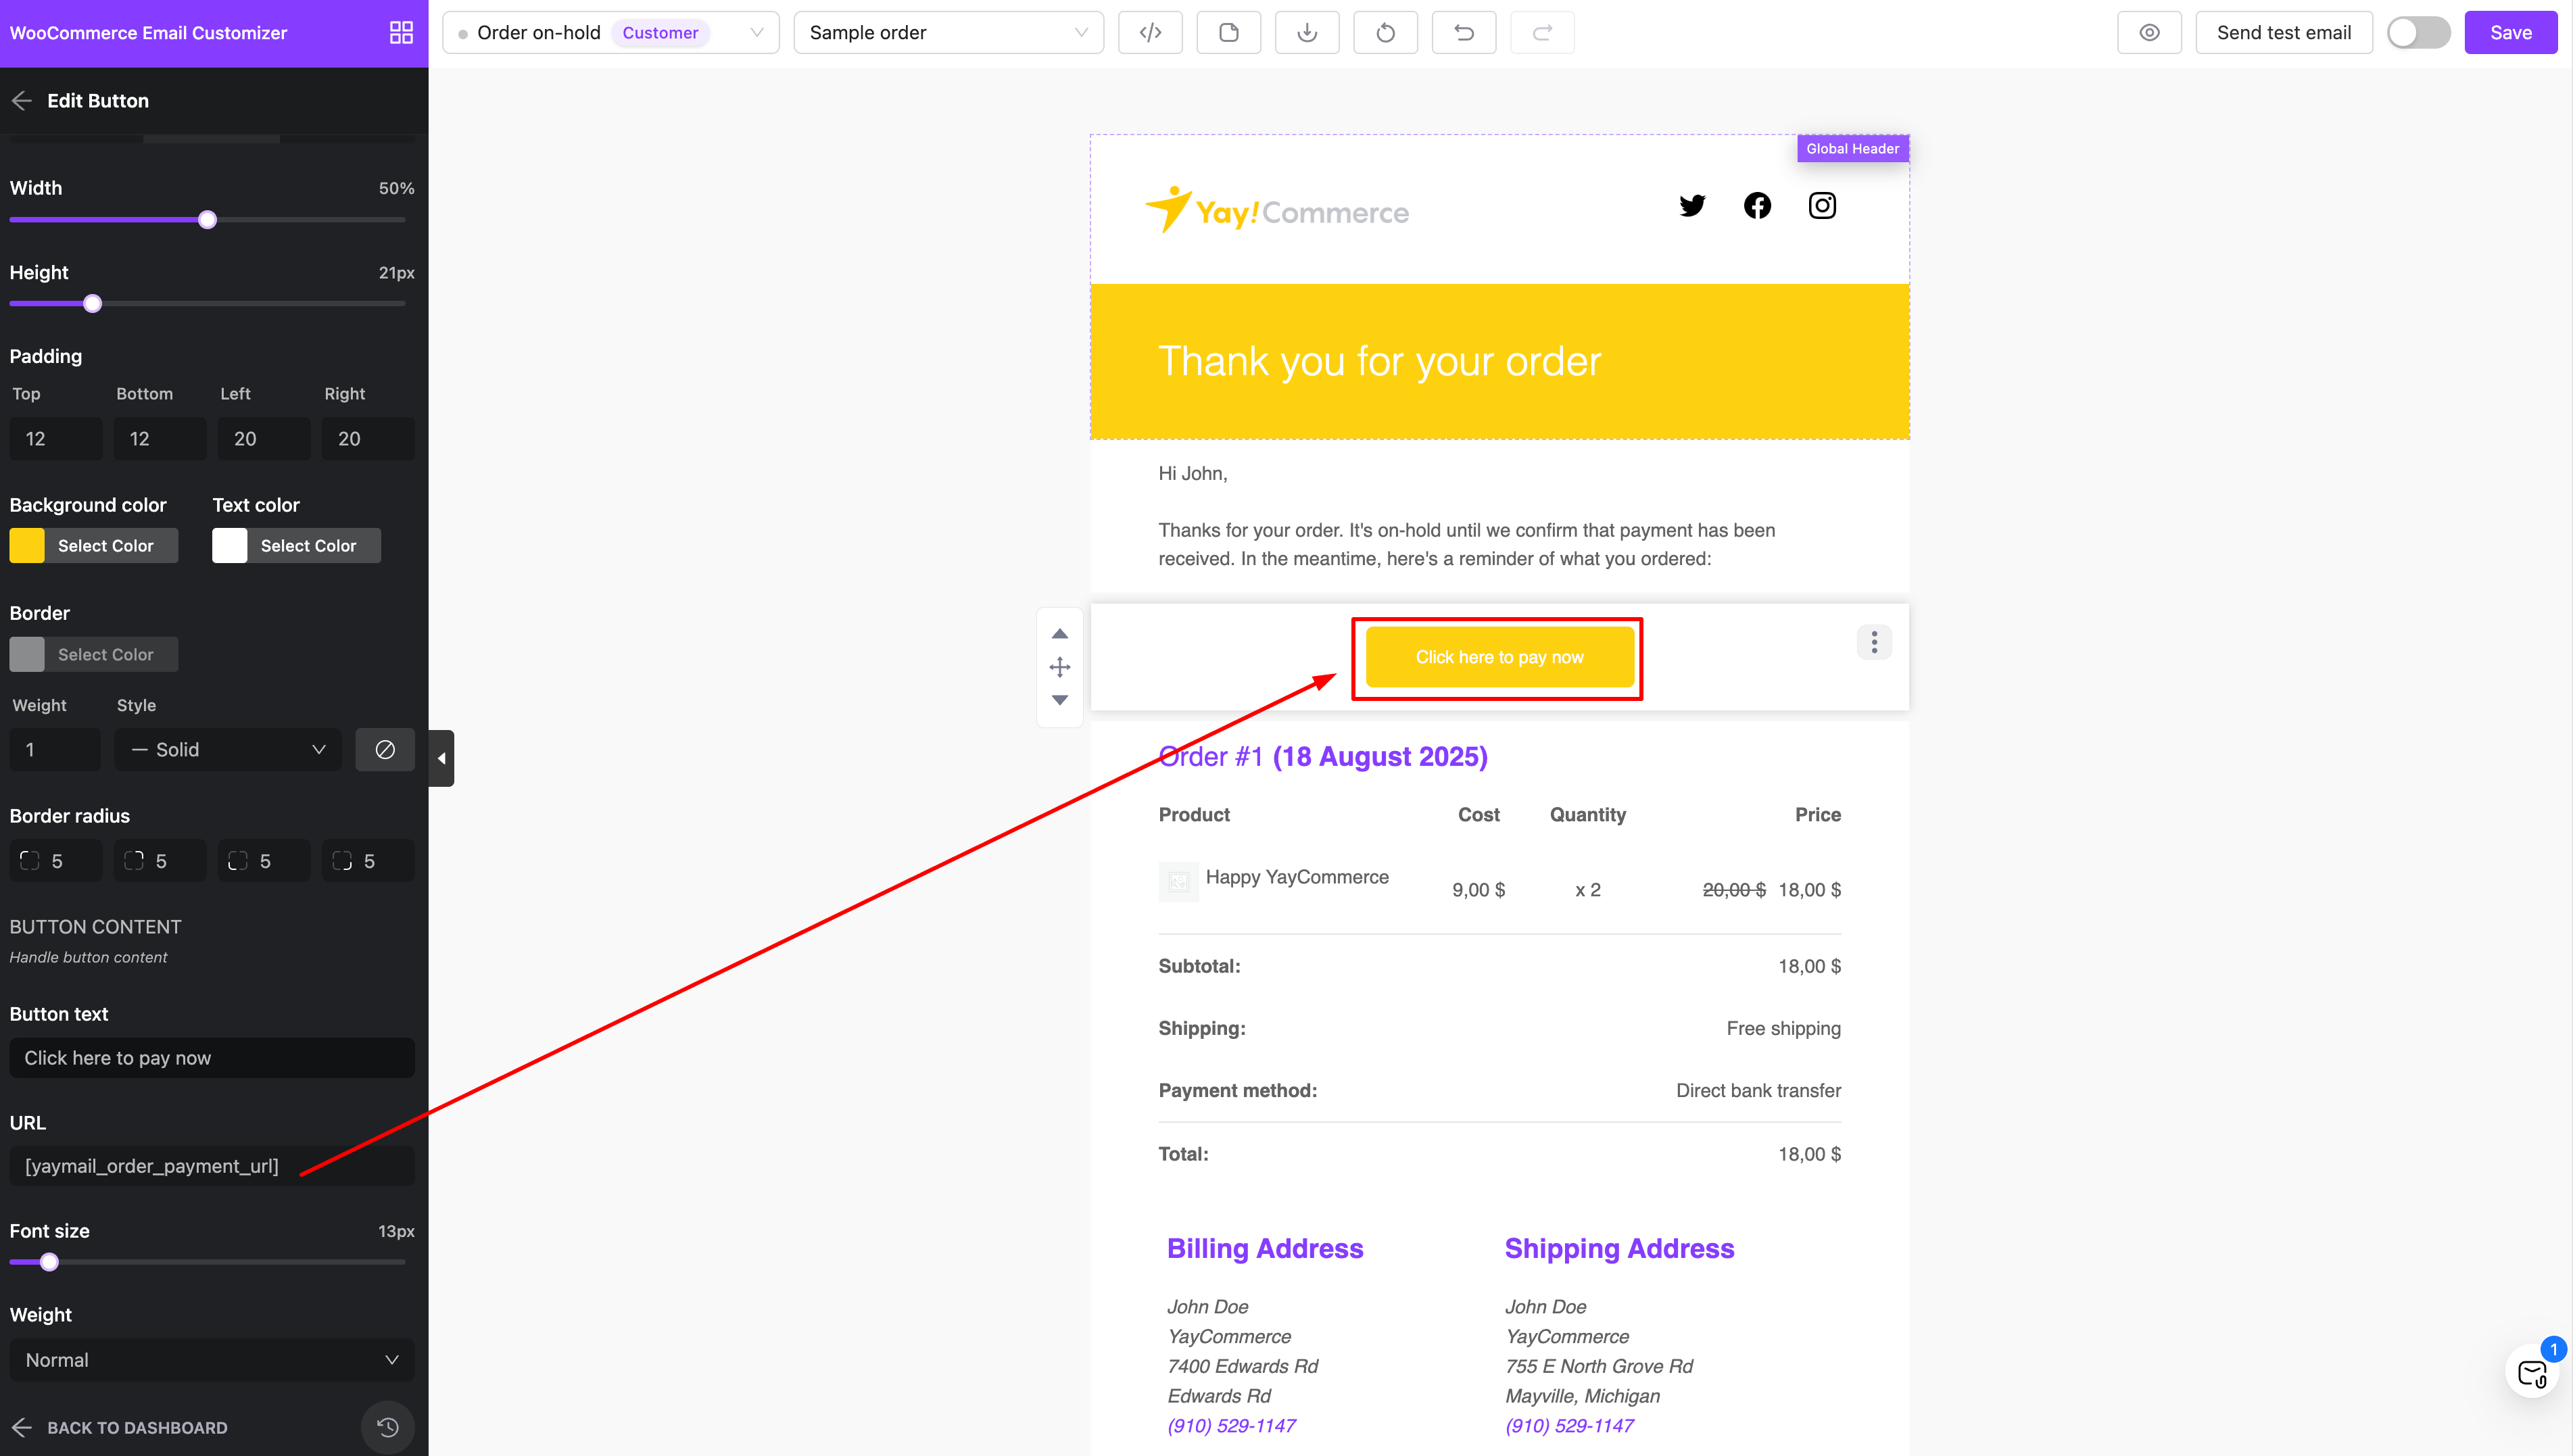Image resolution: width=2573 pixels, height=1456 pixels.
Task: Click the Twitter icon in email header
Action: 1692,206
